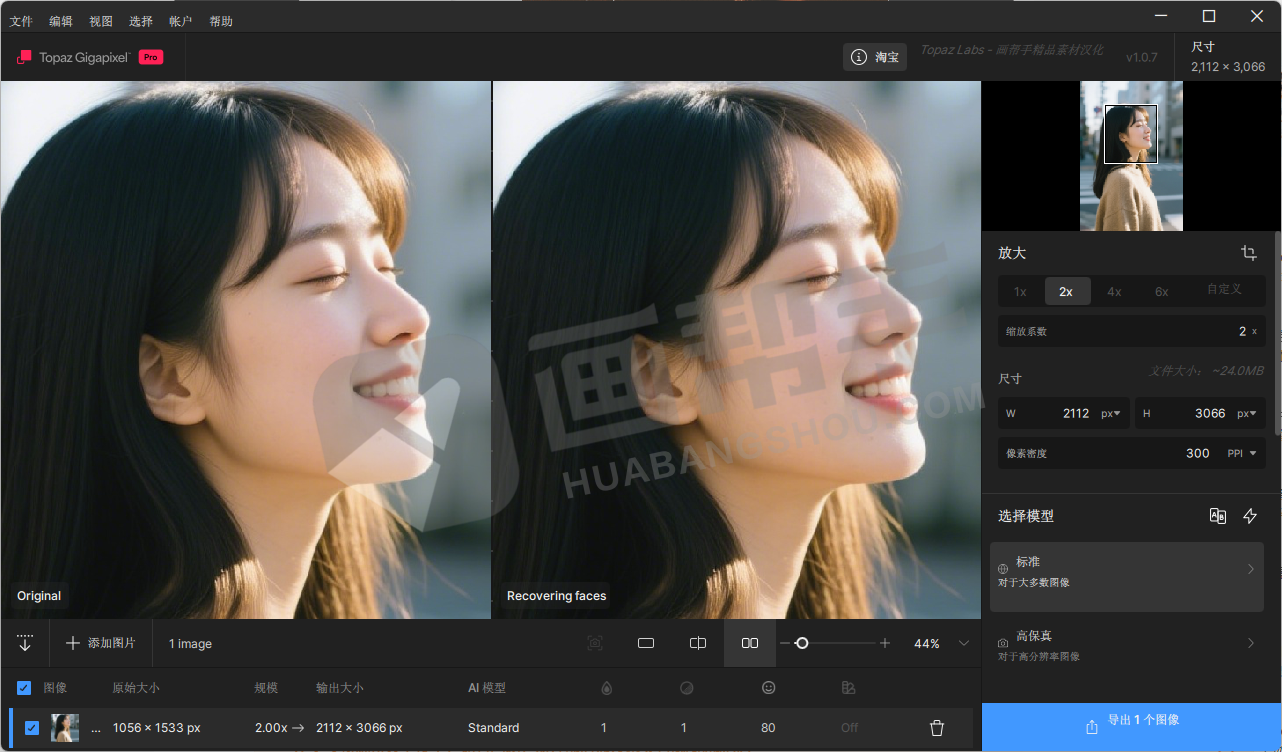Toggle the select-all images checkbox
The width and height of the screenshot is (1282, 752).
pos(25,688)
